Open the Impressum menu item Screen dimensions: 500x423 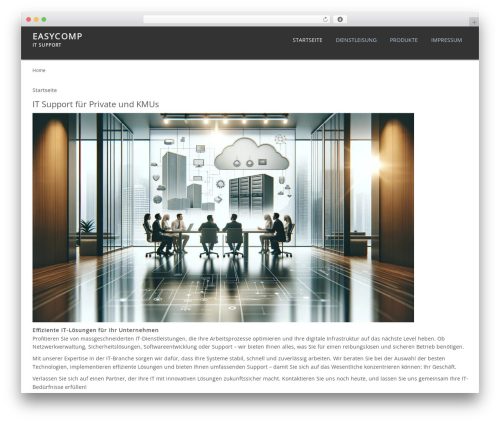click(x=446, y=40)
